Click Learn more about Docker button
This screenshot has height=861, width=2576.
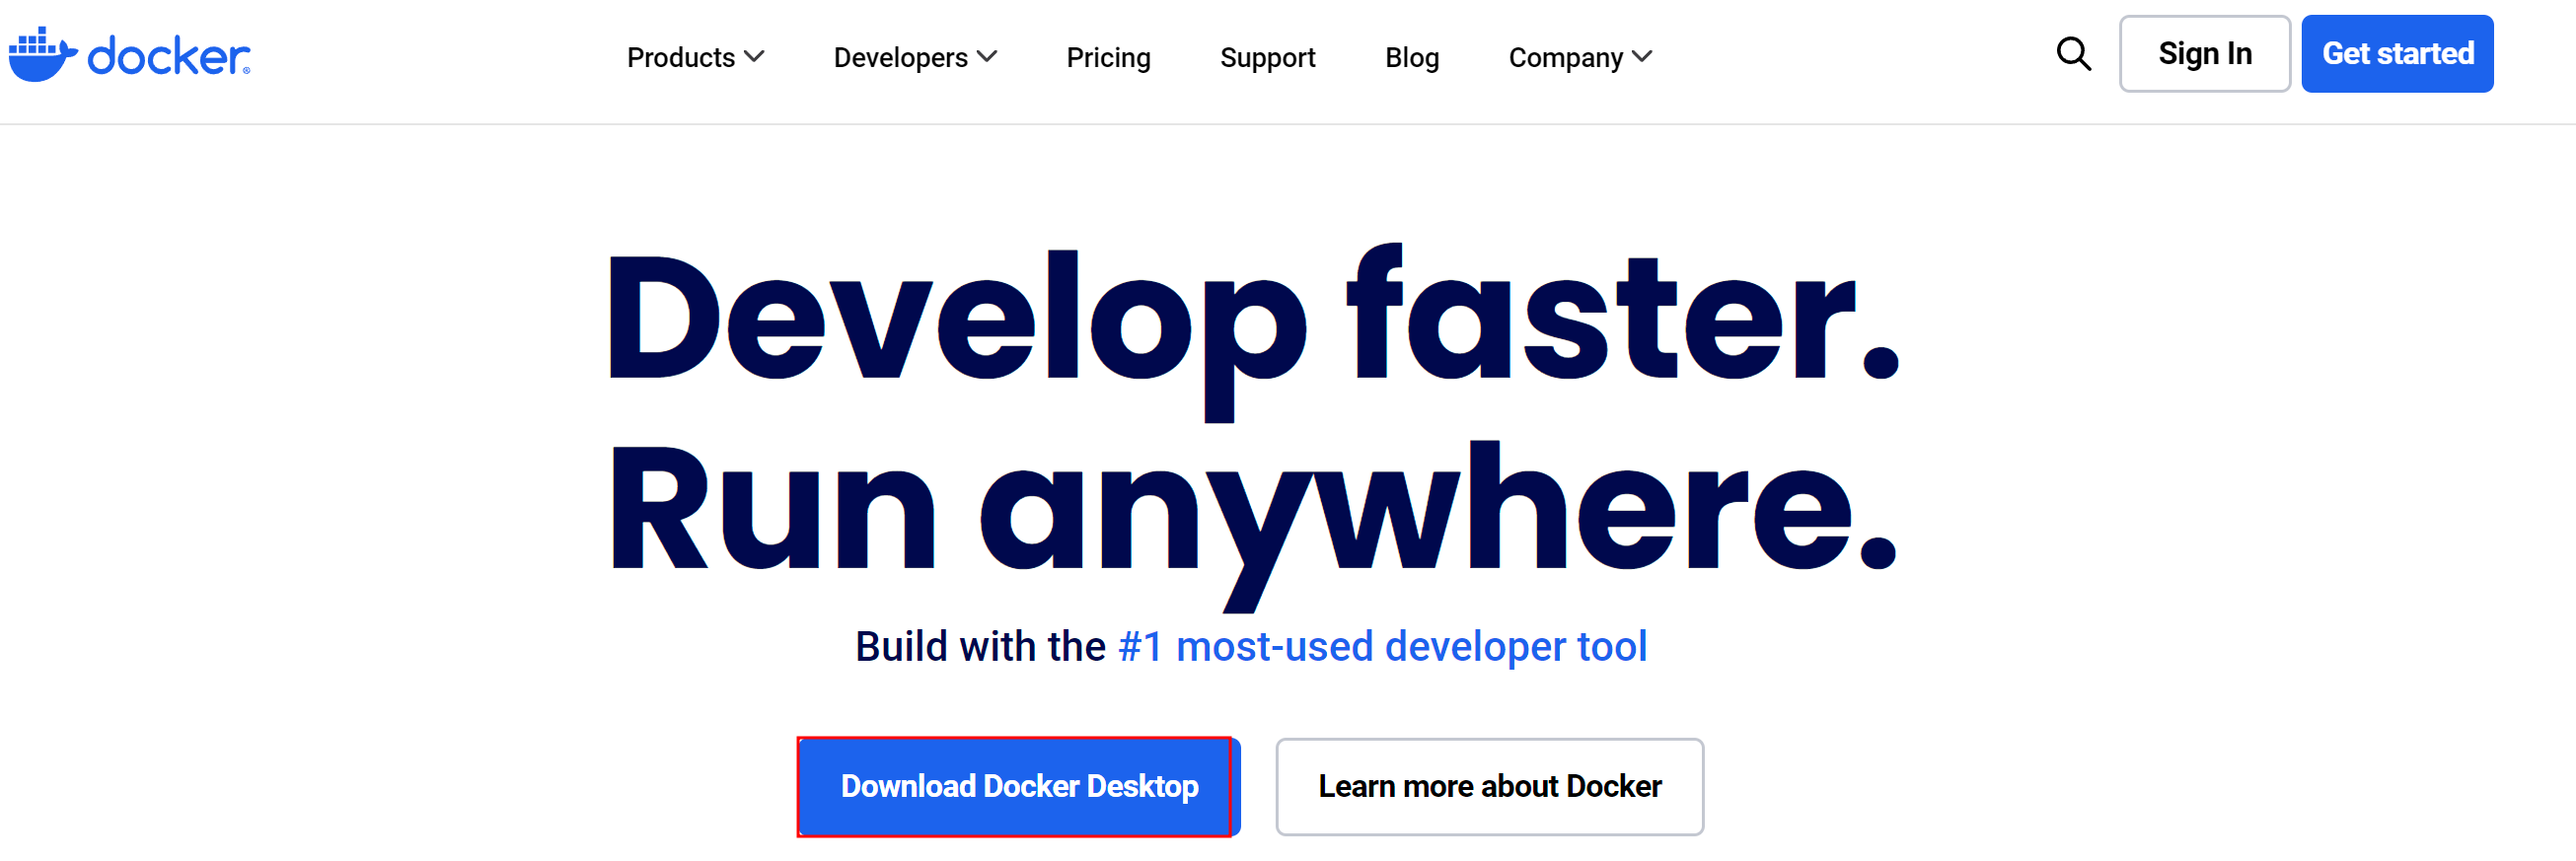pos(1489,786)
